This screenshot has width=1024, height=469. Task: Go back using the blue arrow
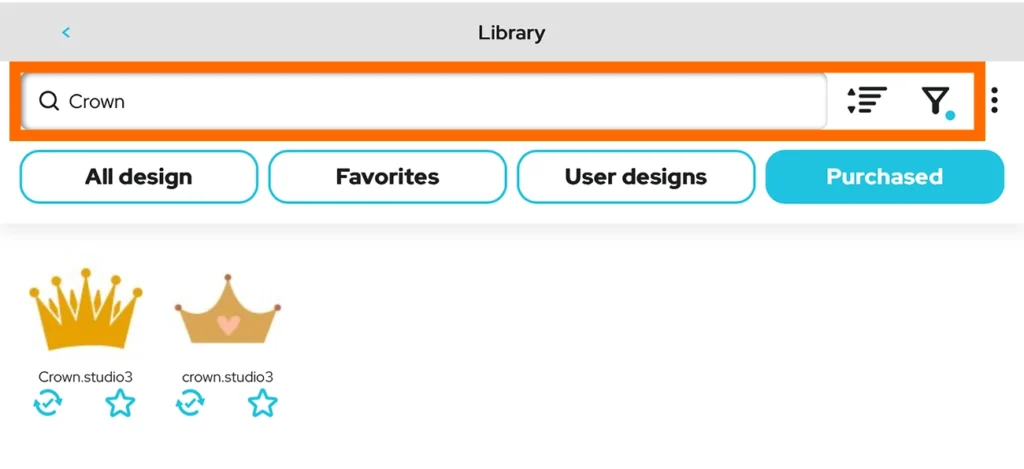(x=66, y=32)
